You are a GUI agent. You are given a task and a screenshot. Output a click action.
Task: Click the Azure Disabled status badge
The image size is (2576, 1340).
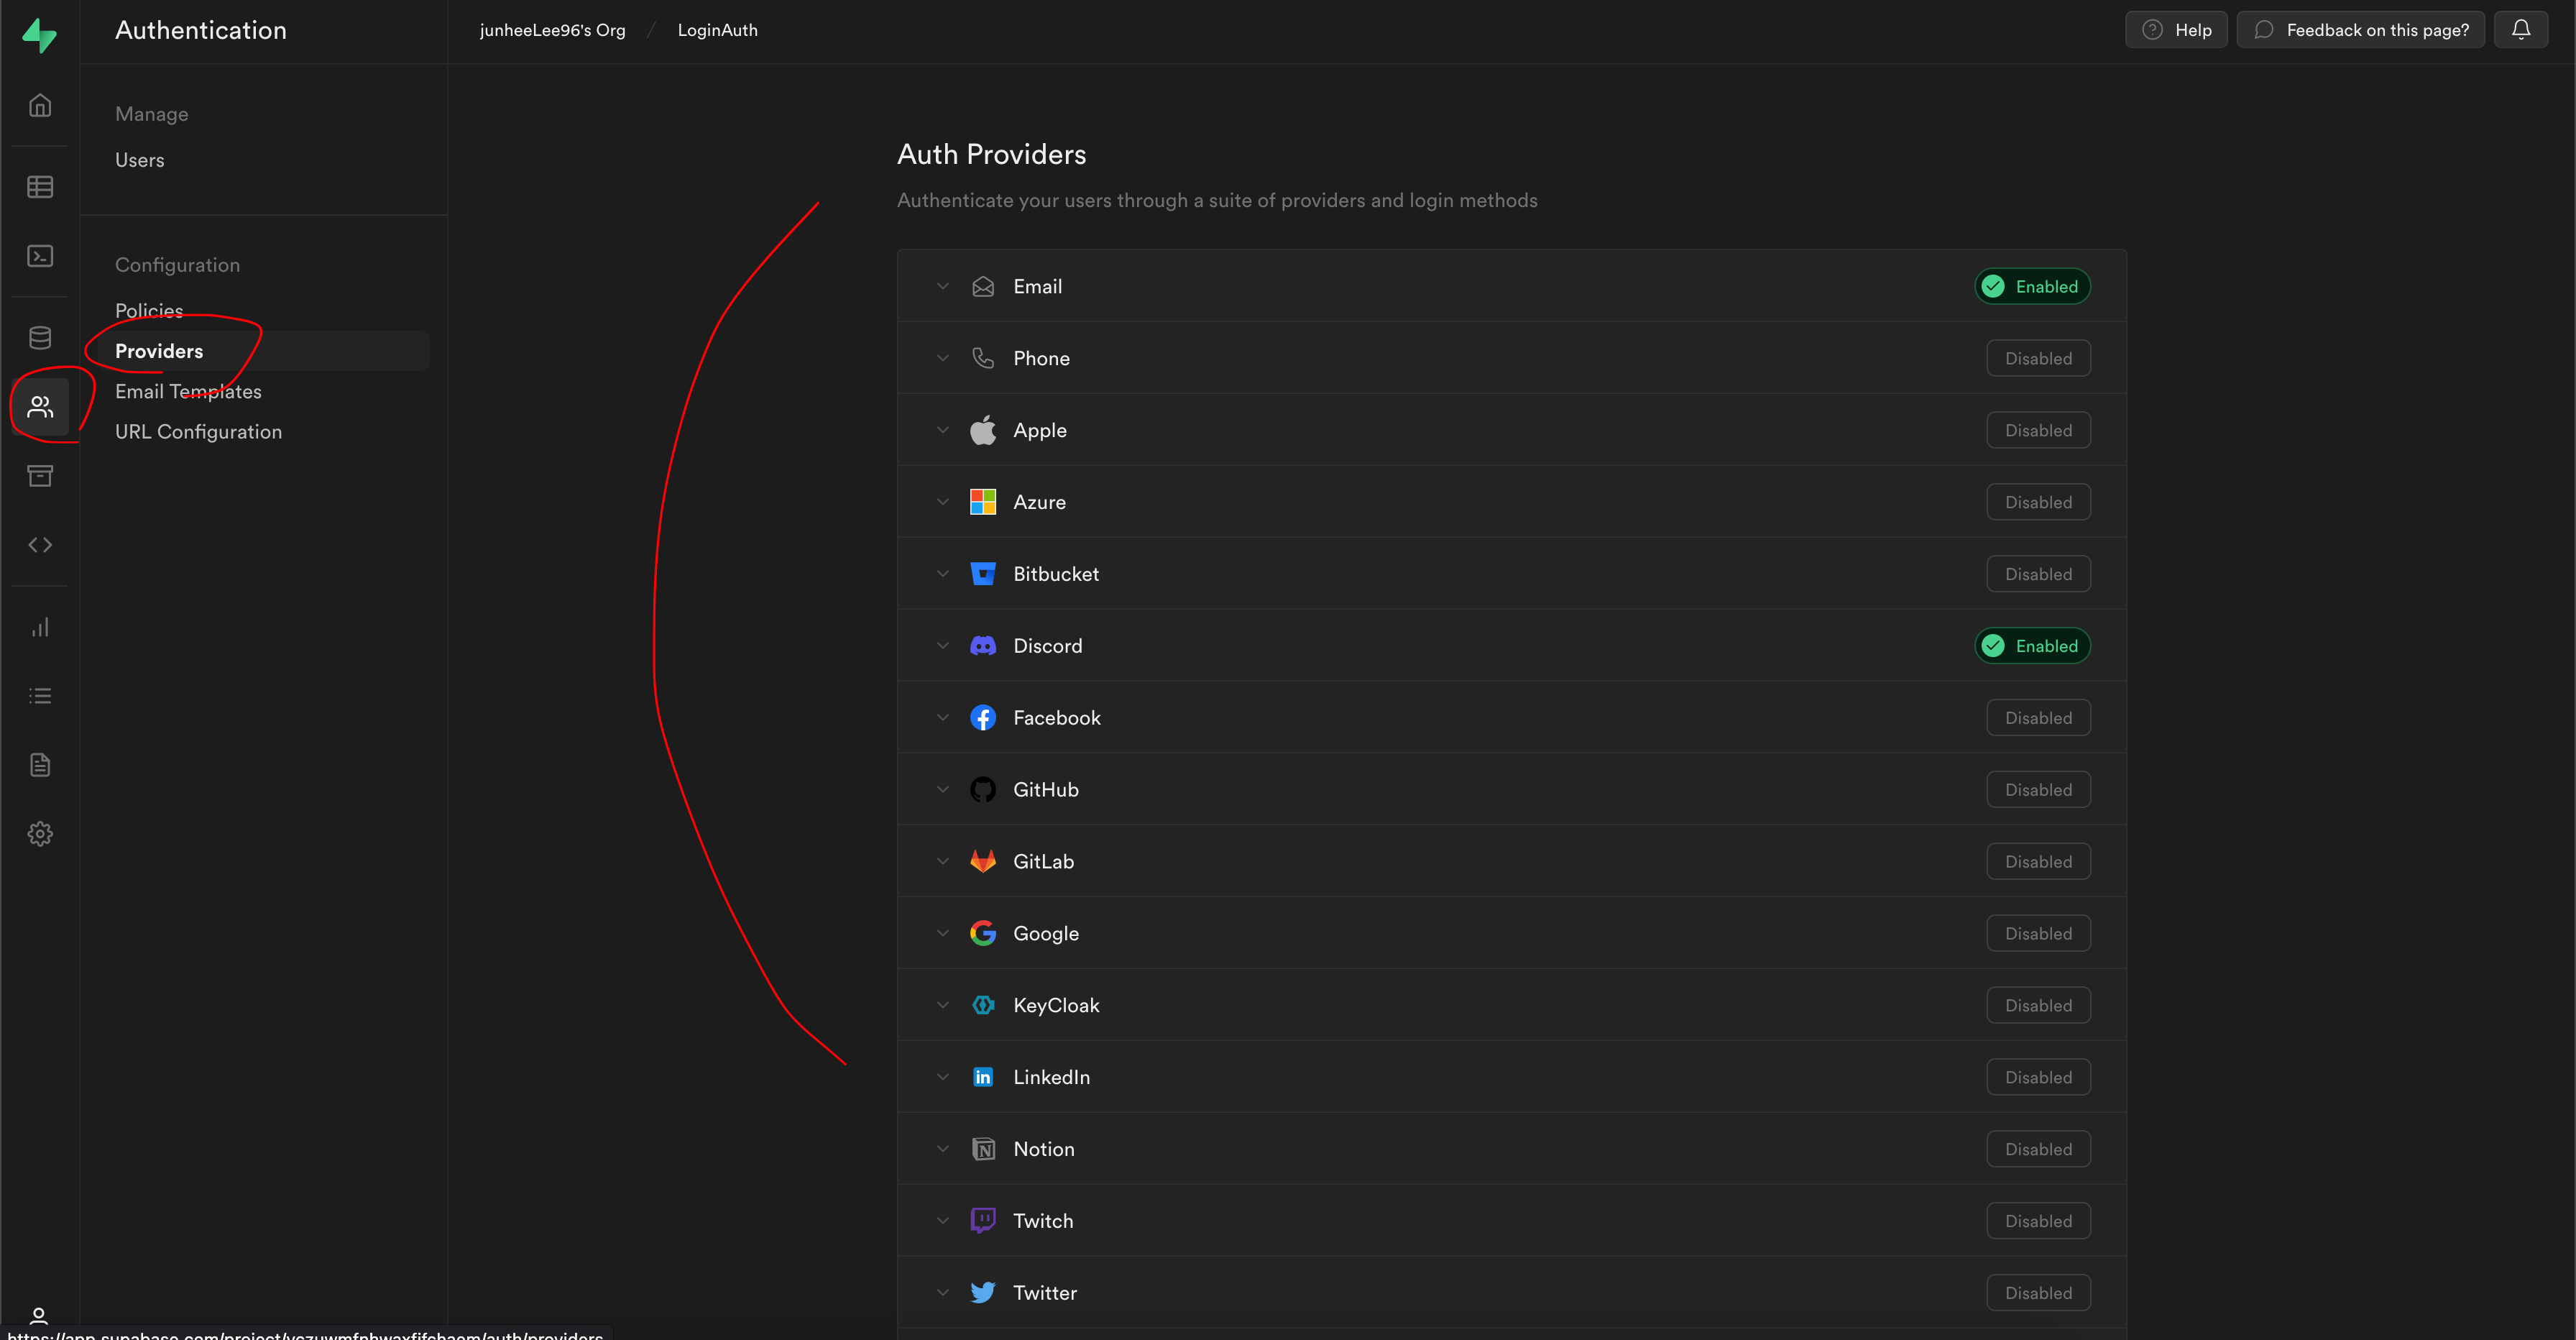[x=2038, y=502]
